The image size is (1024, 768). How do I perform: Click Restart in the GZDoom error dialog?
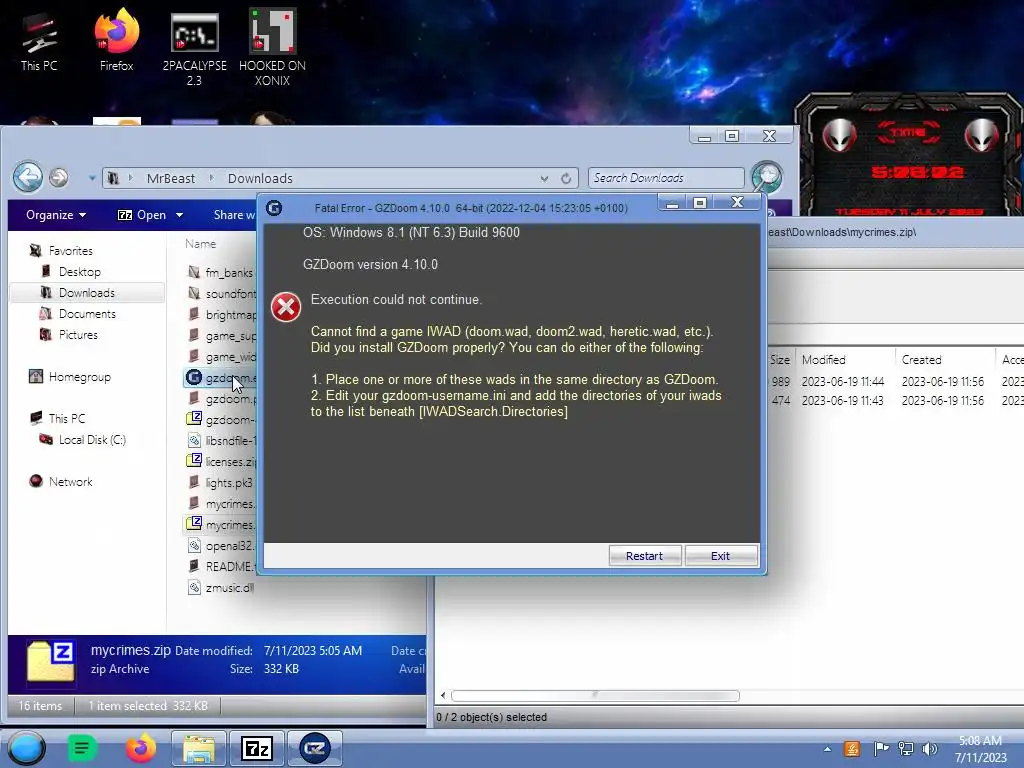(x=645, y=556)
